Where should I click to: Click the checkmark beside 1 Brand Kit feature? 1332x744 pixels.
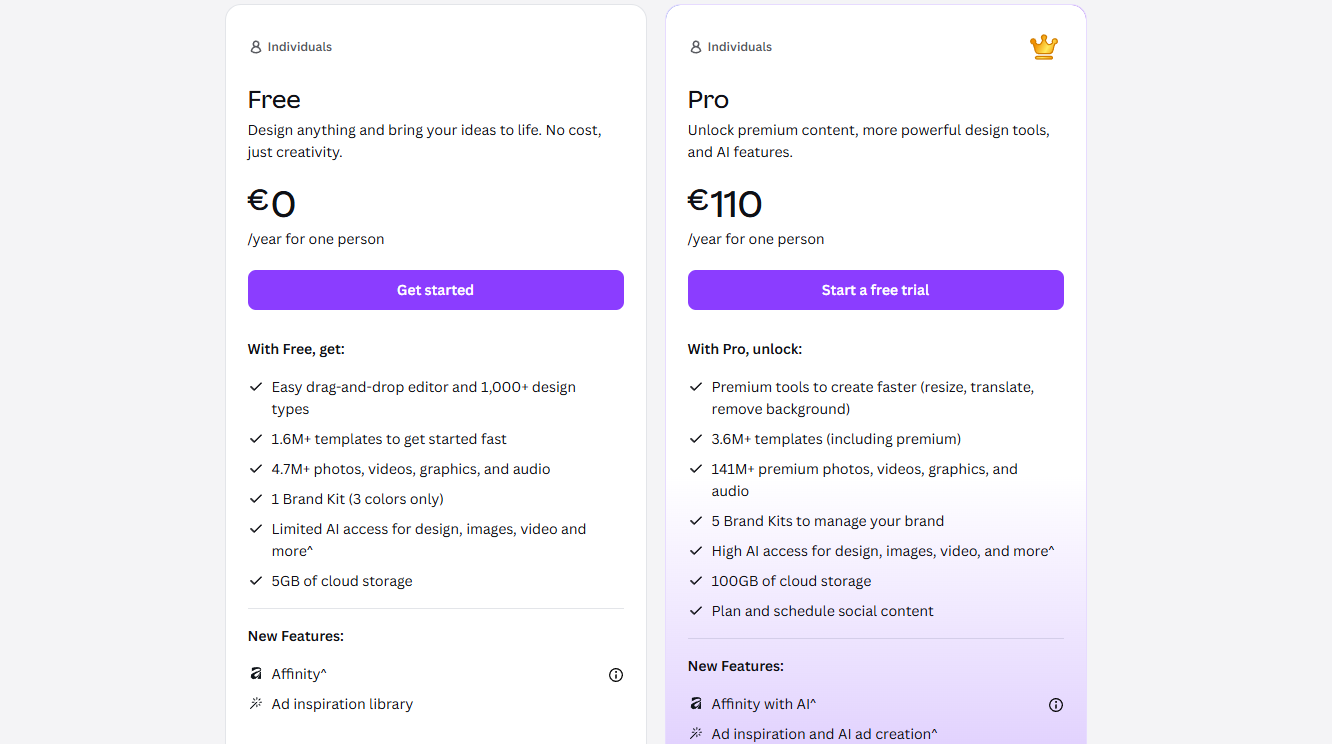click(256, 499)
